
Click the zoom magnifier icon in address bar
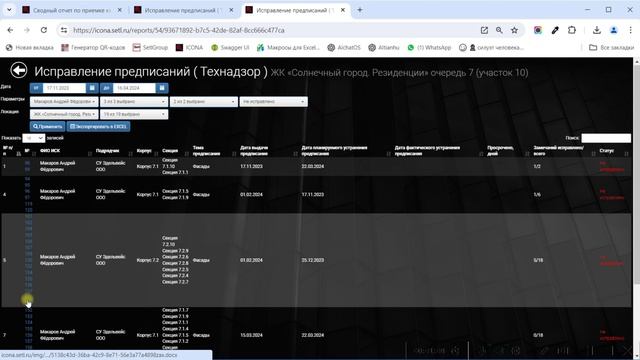[x=499, y=30]
